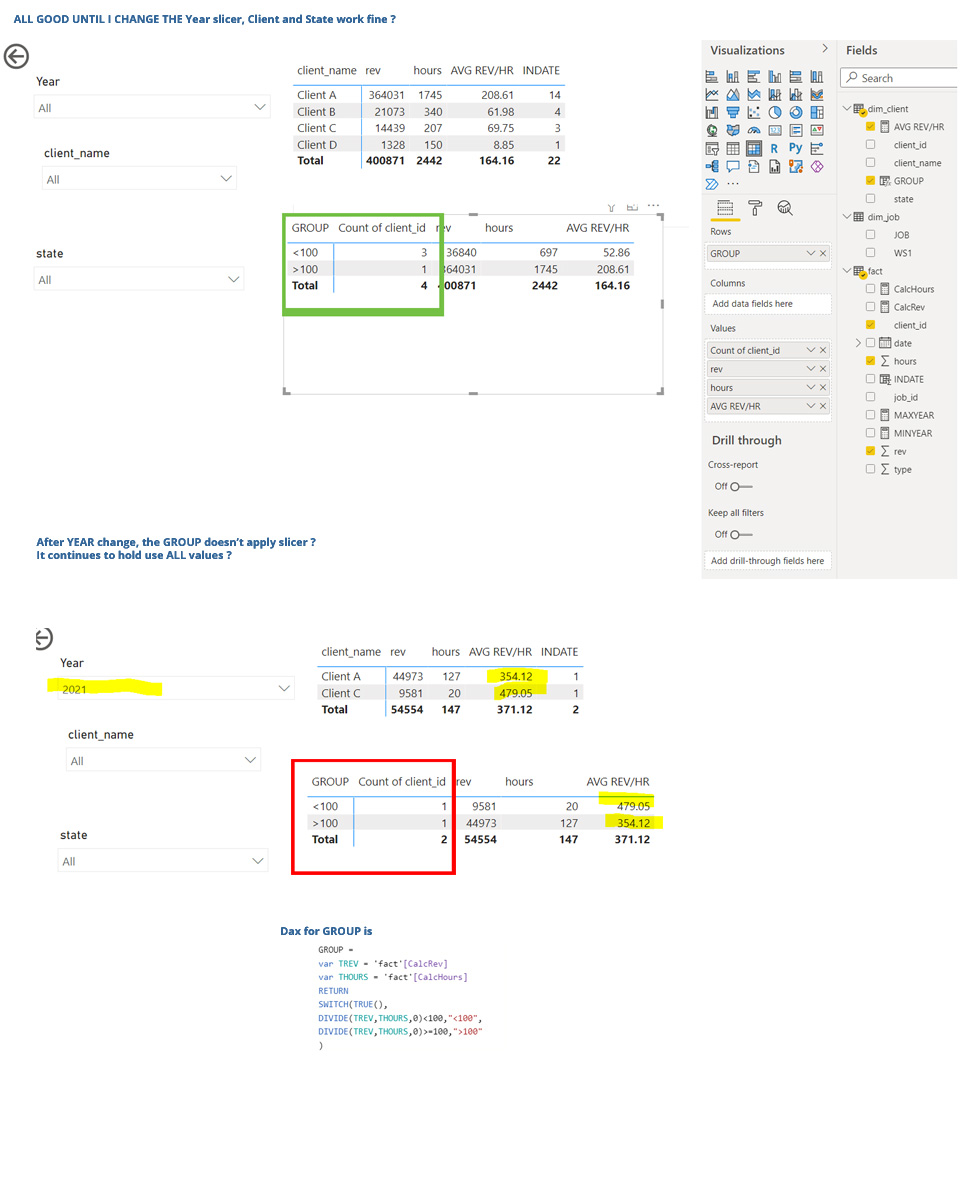Check the client_name field in dim_client

(x=870, y=163)
